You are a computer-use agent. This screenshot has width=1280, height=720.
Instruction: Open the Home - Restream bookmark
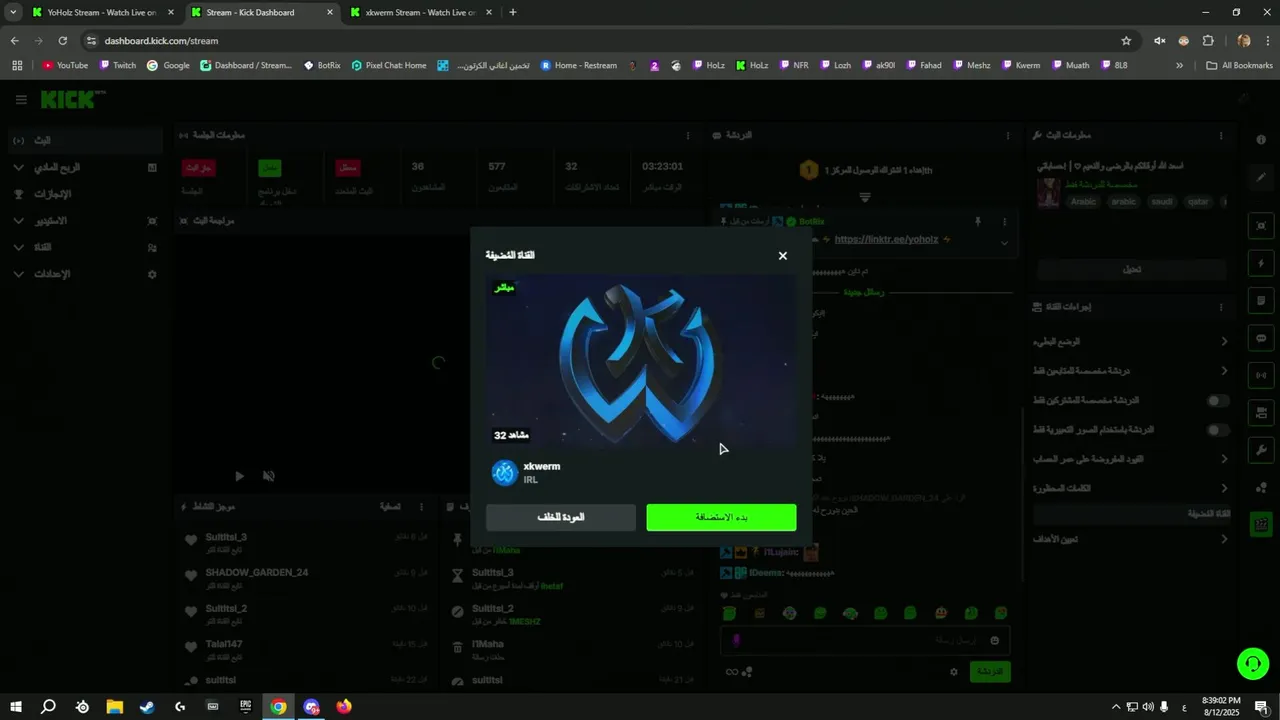(579, 65)
